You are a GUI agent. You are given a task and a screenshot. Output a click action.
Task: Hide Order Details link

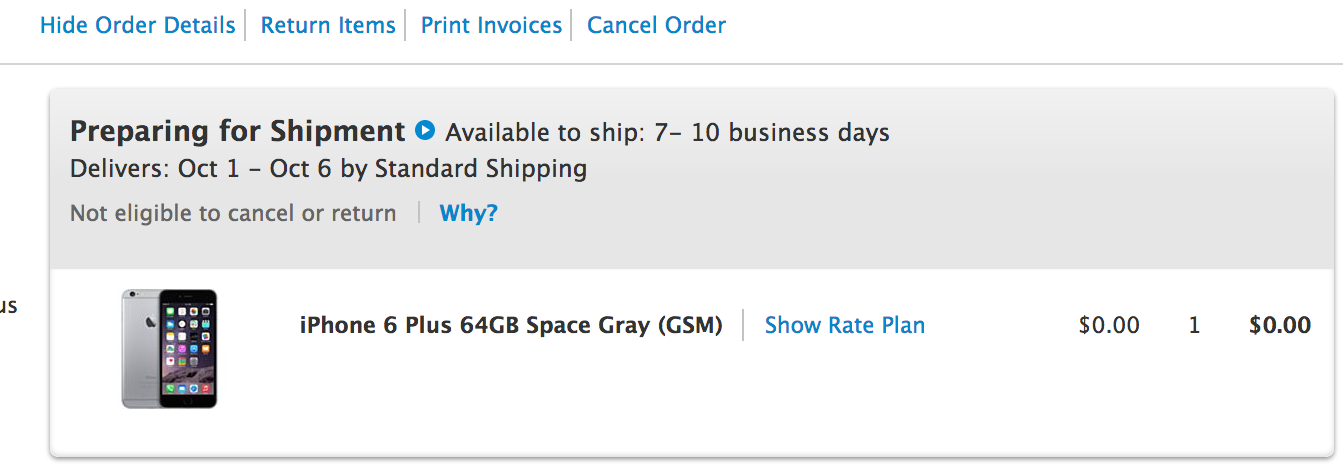pyautogui.click(x=137, y=25)
